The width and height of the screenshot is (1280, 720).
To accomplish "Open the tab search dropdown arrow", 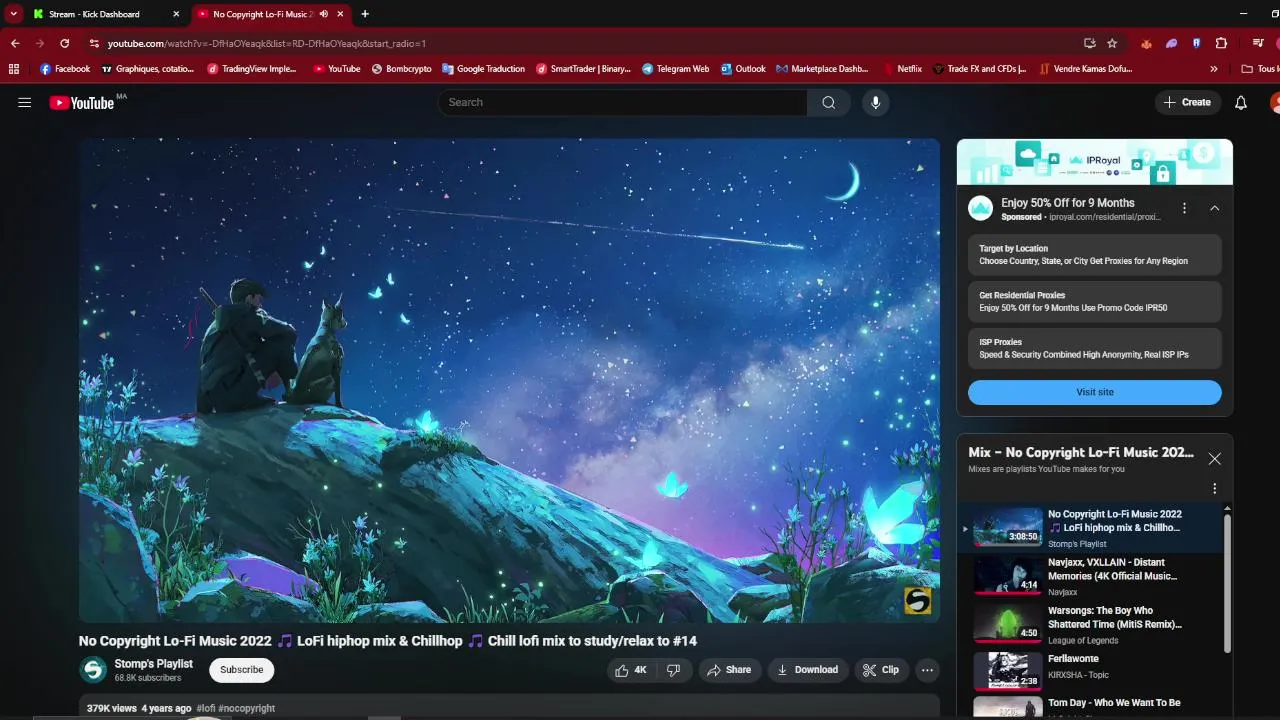I will pos(14,14).
